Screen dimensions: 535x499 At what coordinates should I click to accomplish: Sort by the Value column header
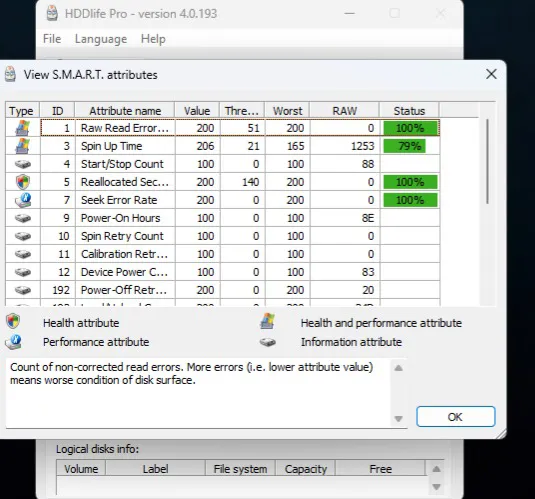coord(197,111)
